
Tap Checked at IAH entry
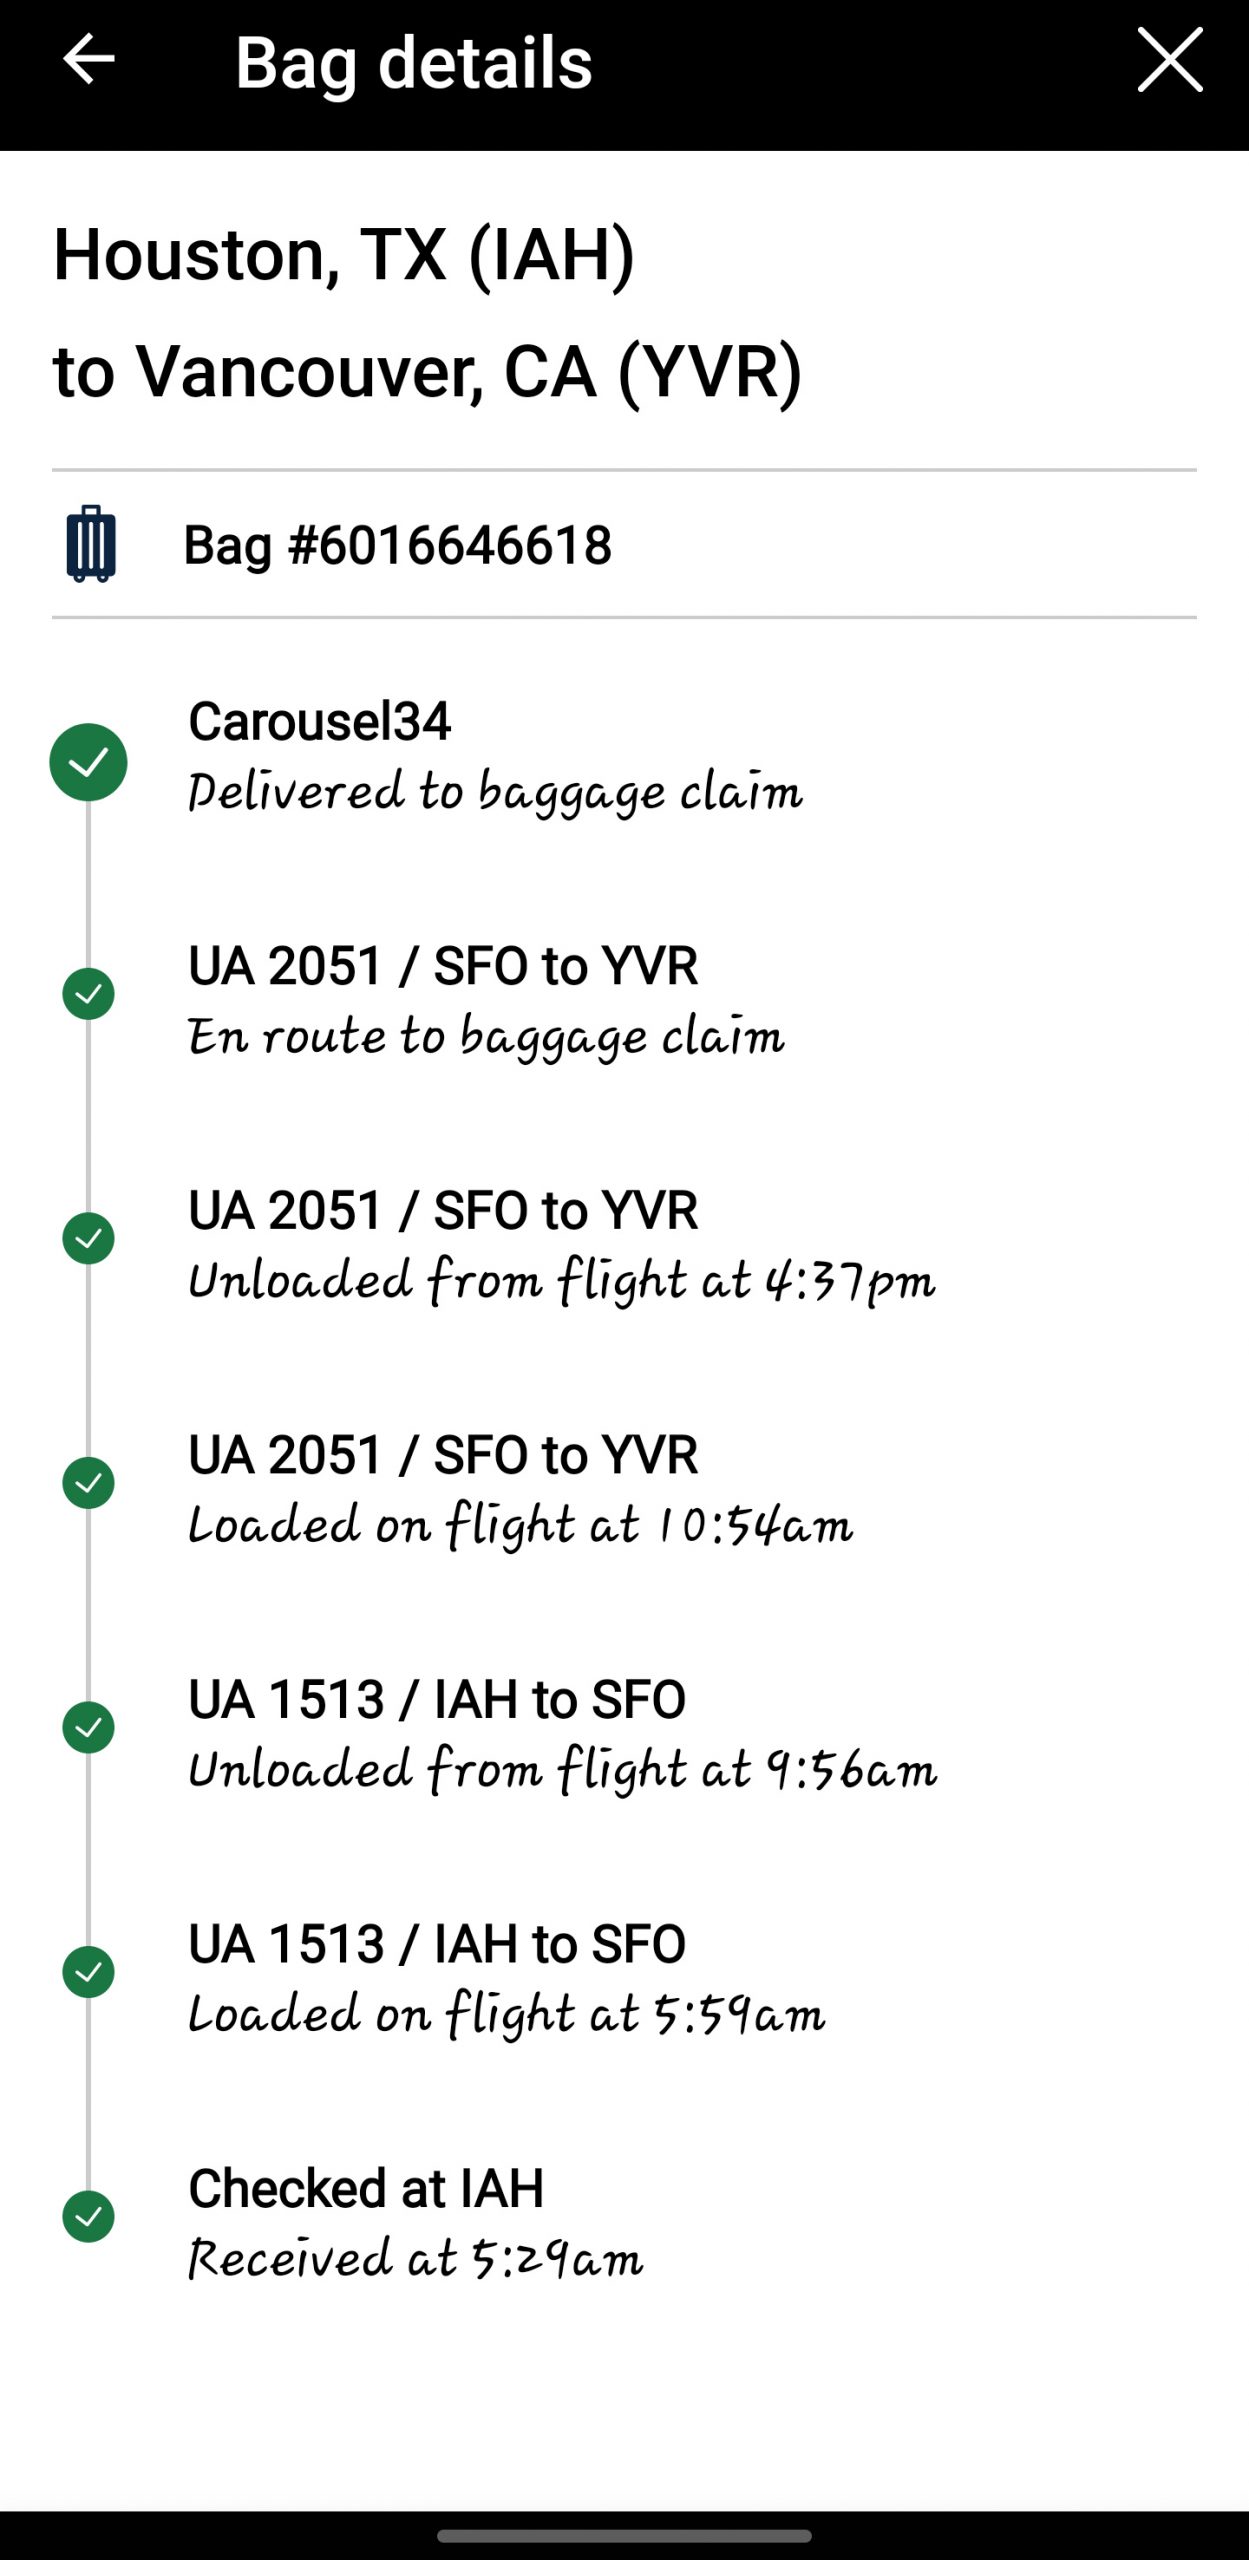366,2188
